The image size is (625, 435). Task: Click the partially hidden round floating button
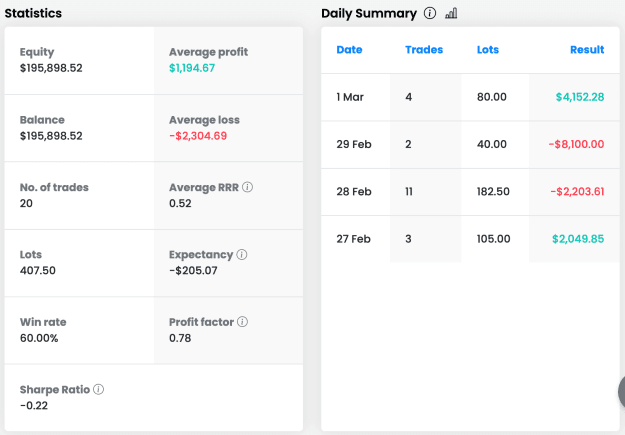tap(621, 392)
